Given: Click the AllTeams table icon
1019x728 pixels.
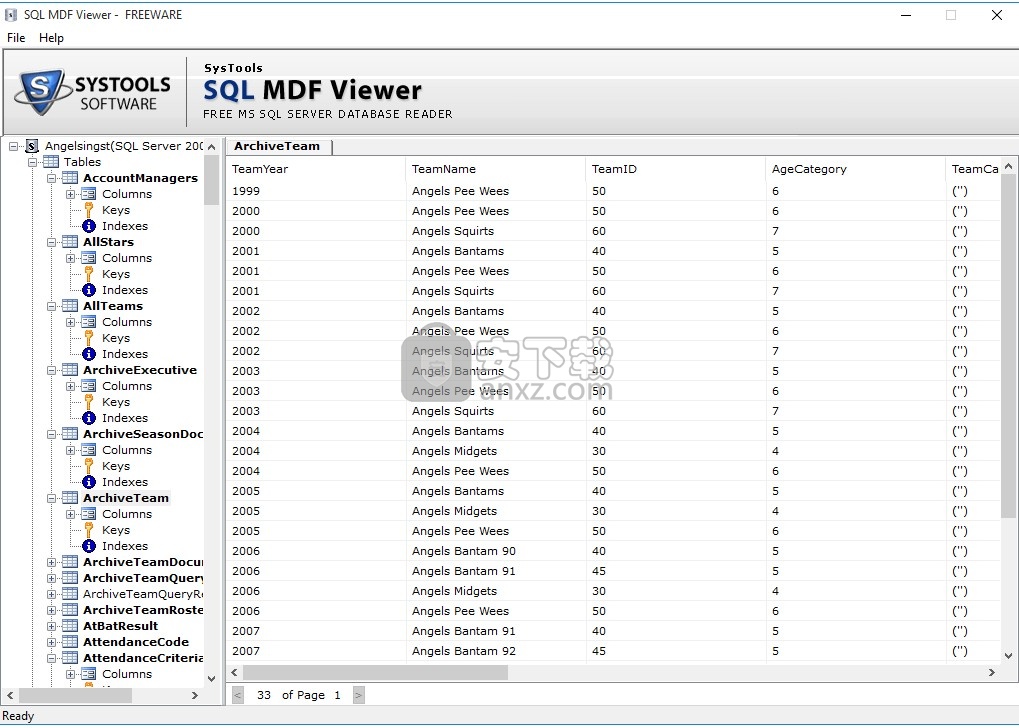Looking at the screenshot, I should (70, 306).
